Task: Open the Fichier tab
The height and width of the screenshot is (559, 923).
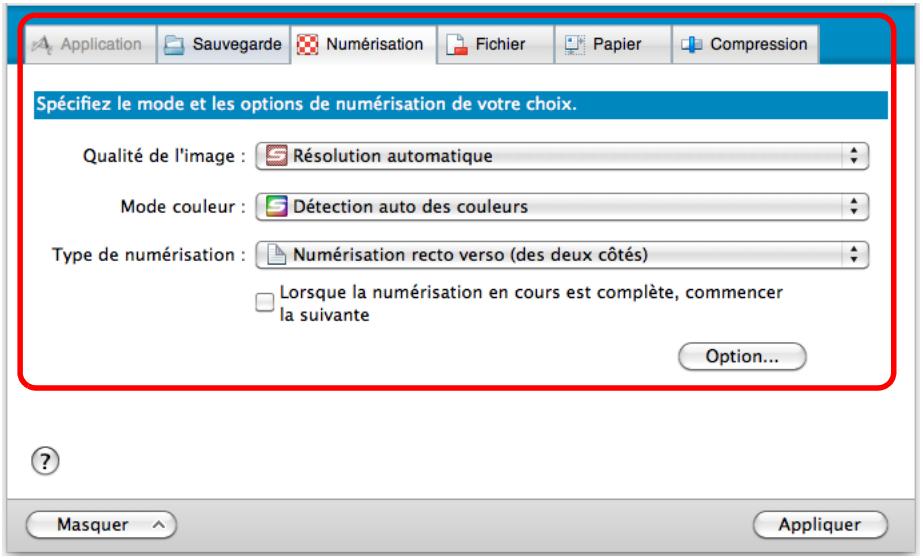Action: click(x=495, y=44)
